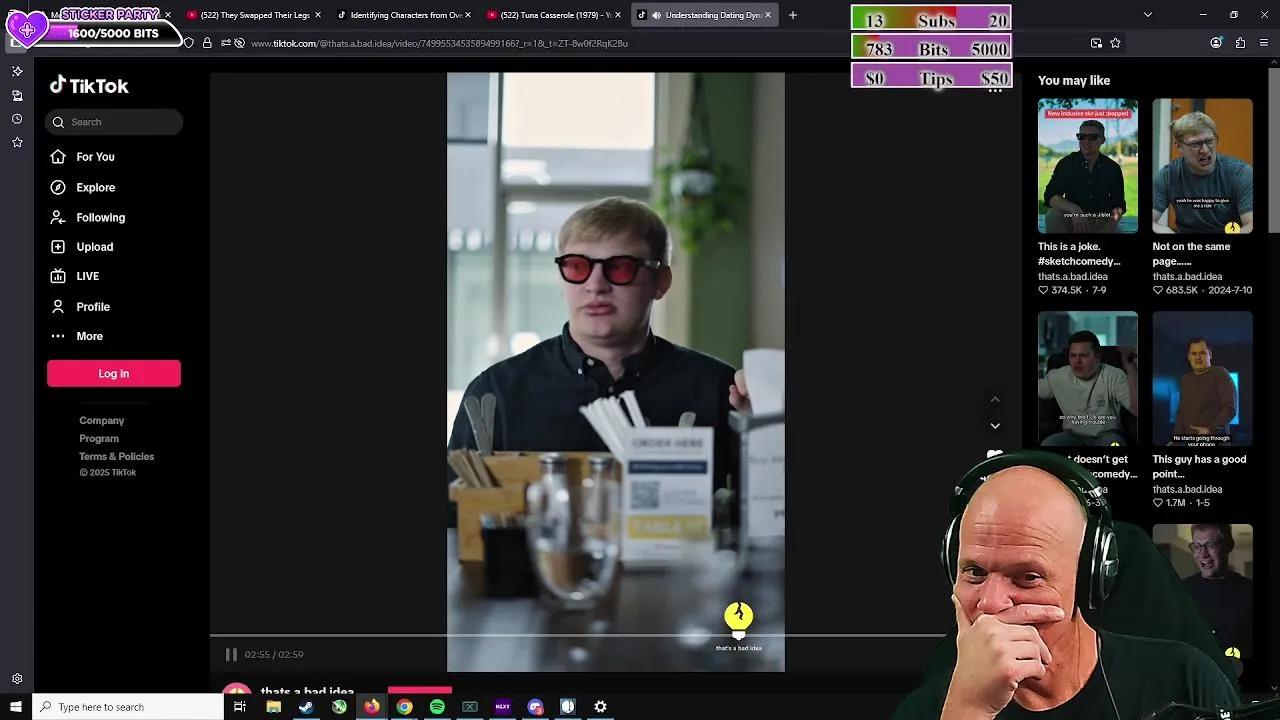1280x720 pixels.
Task: Open the list all tabs dropdown
Action: click(x=1148, y=15)
